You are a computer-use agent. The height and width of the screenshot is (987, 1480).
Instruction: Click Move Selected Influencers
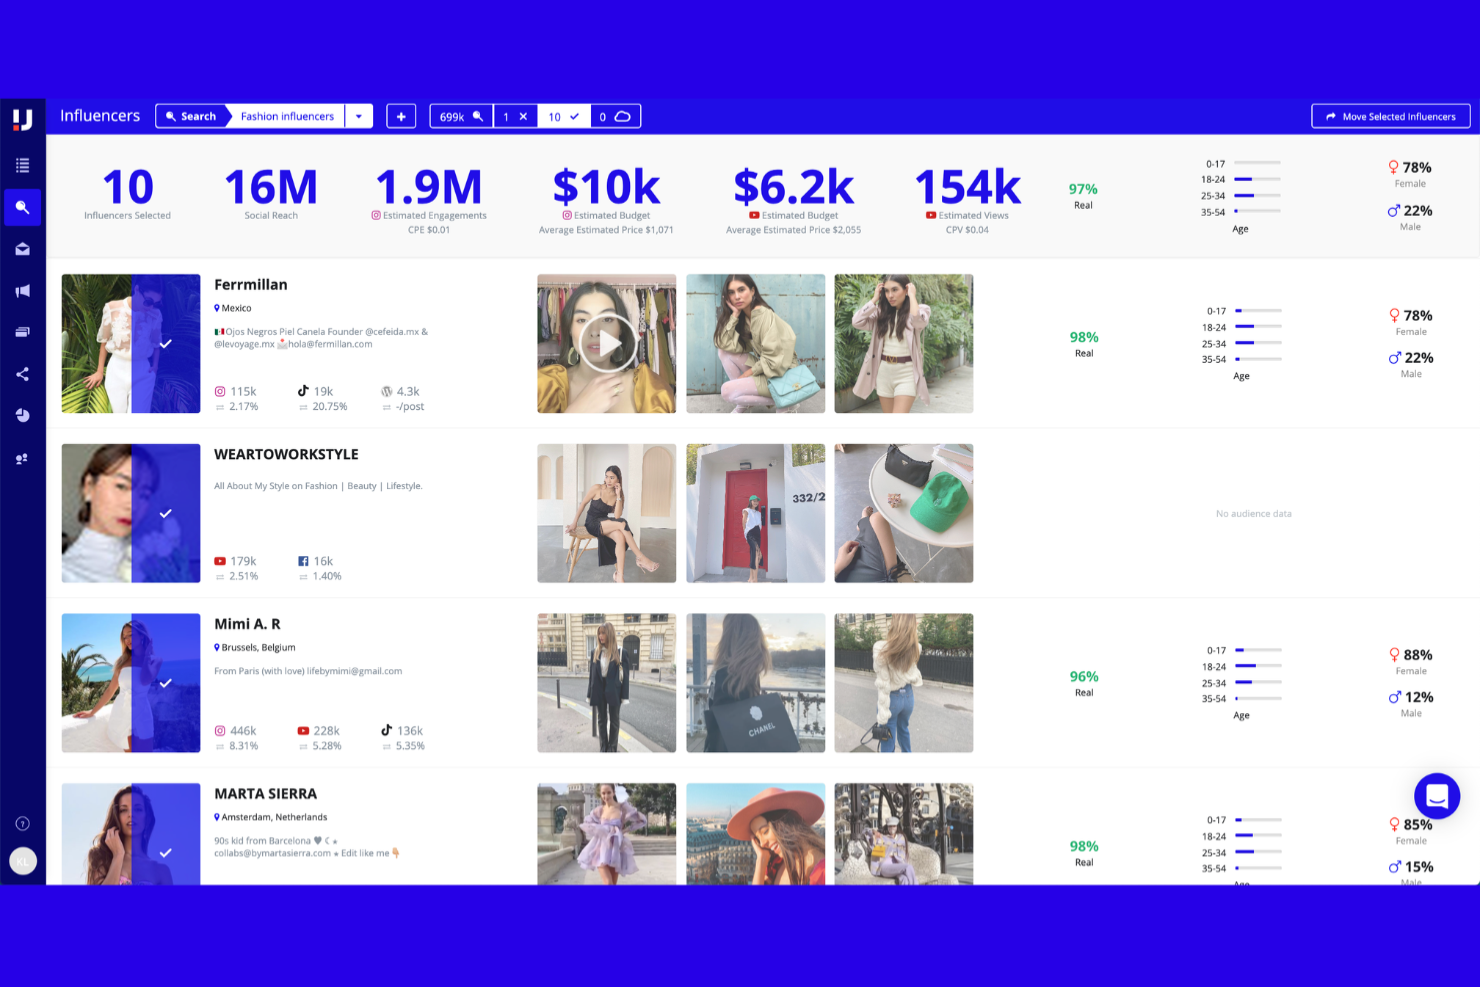[1390, 116]
